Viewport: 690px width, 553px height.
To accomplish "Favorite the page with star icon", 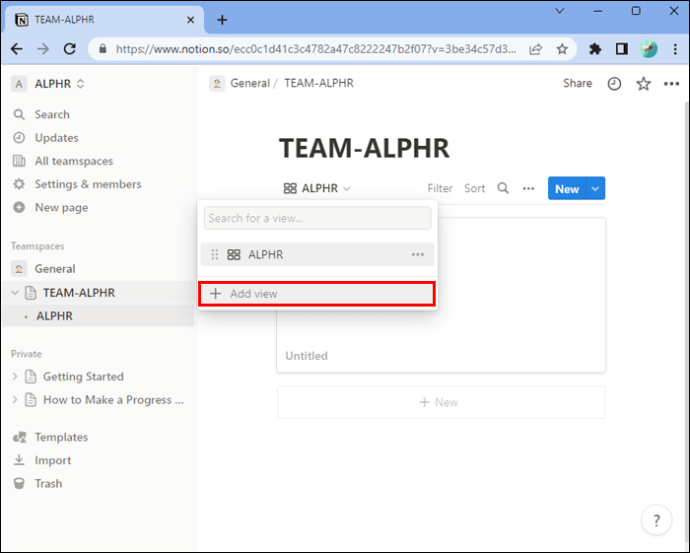I will 643,84.
